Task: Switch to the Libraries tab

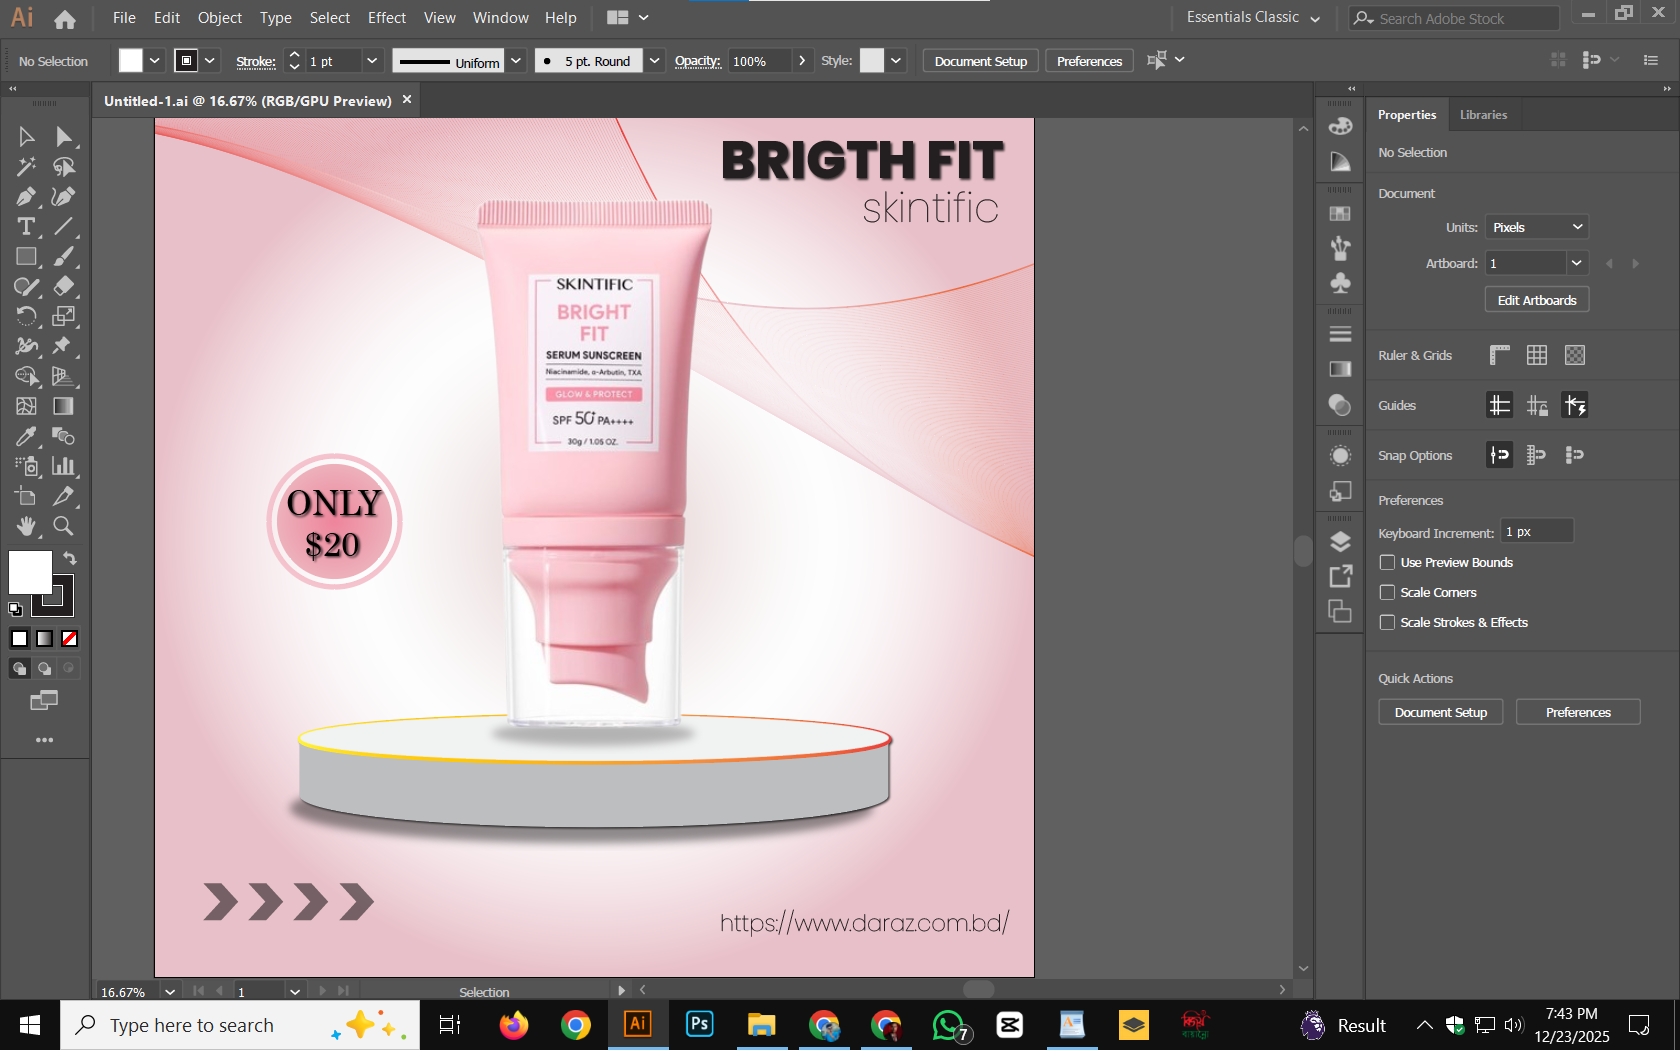Action: pyautogui.click(x=1484, y=114)
